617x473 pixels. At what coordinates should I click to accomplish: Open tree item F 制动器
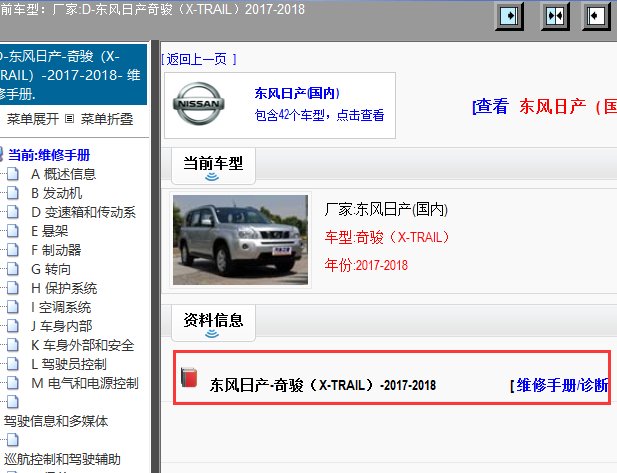[56, 250]
